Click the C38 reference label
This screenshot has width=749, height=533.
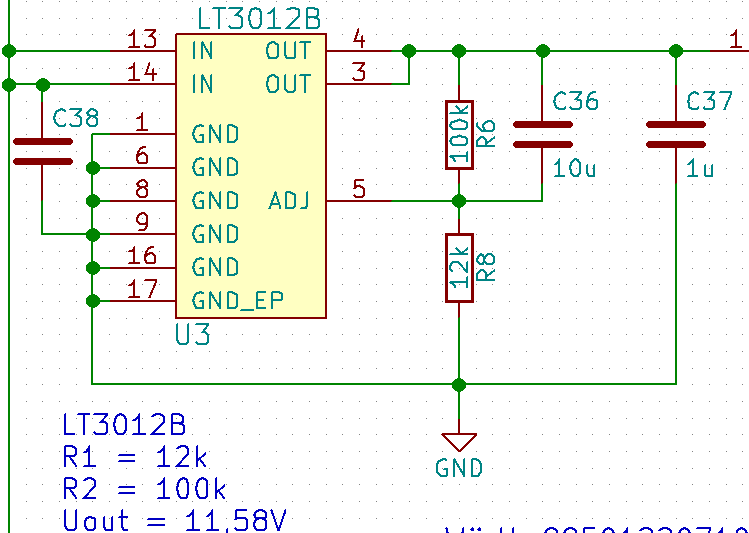pos(76,118)
